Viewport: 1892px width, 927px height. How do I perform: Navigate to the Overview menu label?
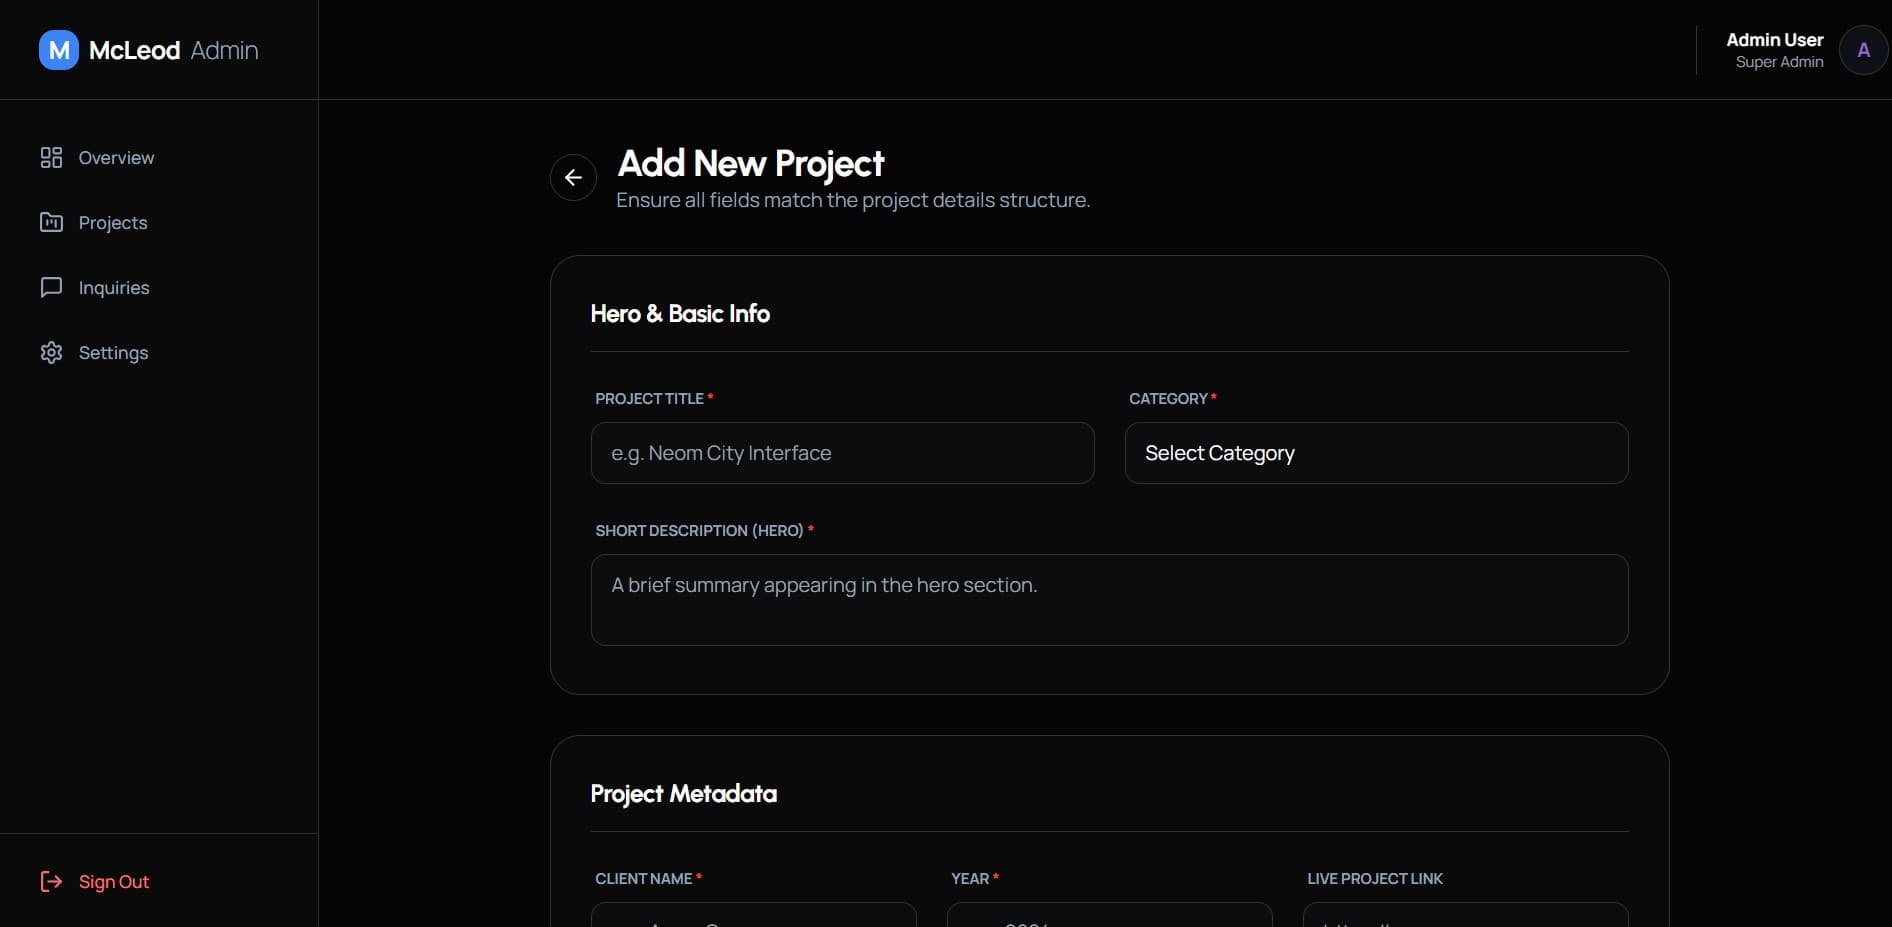tap(116, 158)
